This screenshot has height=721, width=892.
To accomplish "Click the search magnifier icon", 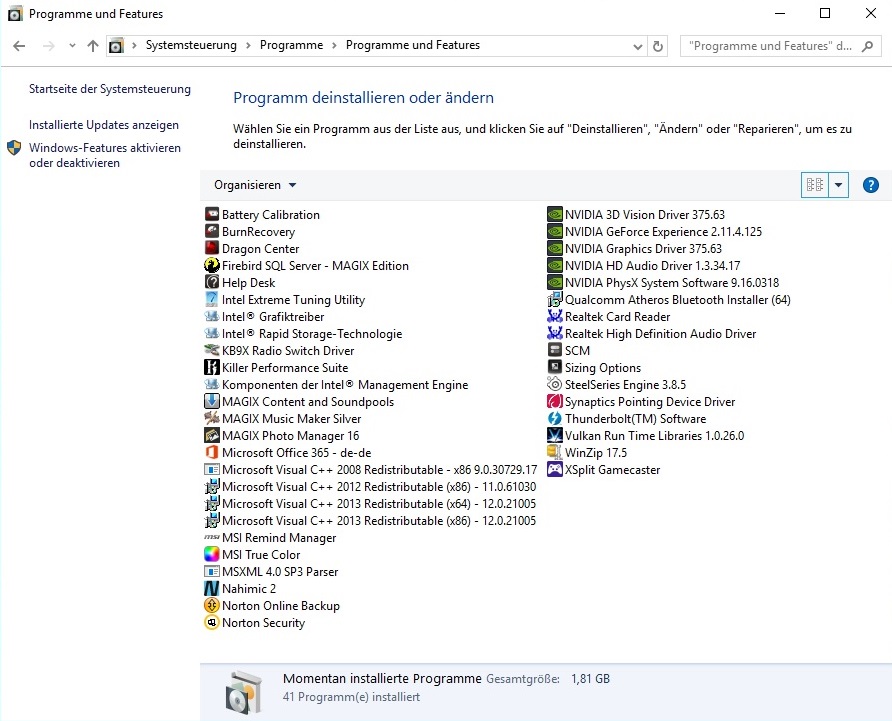I will (x=868, y=46).
